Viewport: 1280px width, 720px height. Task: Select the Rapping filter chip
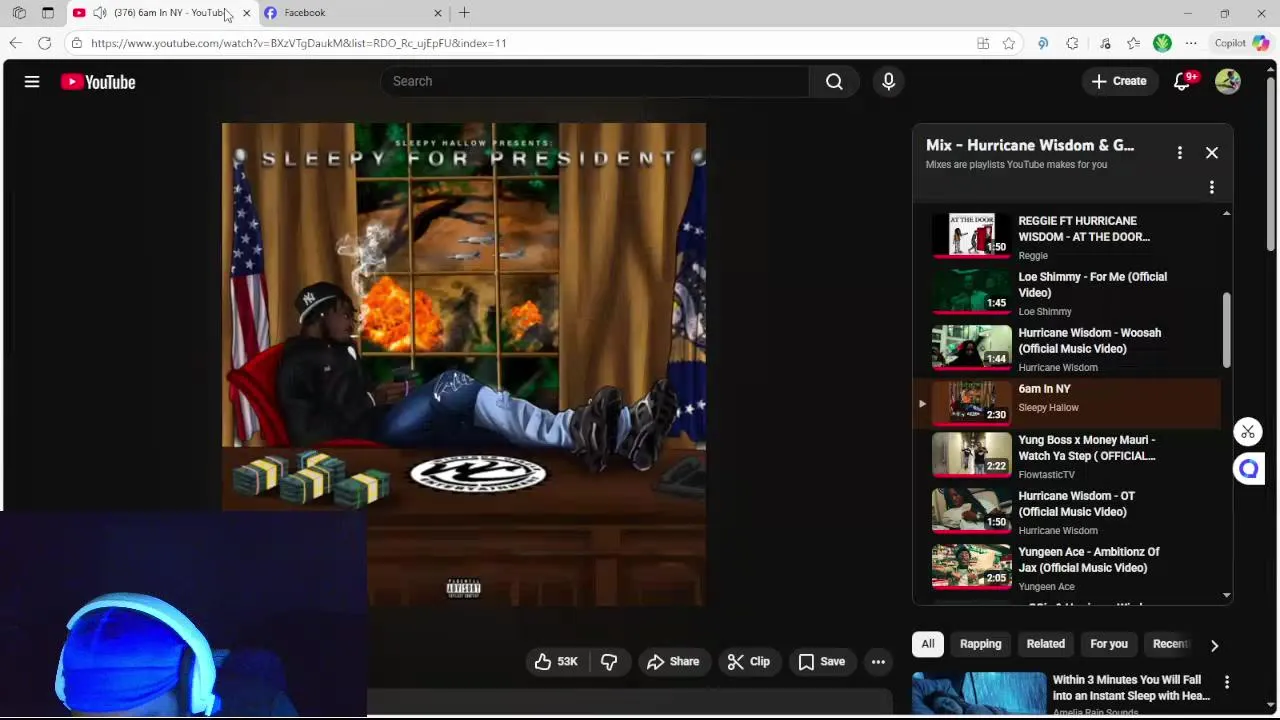pyautogui.click(x=980, y=644)
